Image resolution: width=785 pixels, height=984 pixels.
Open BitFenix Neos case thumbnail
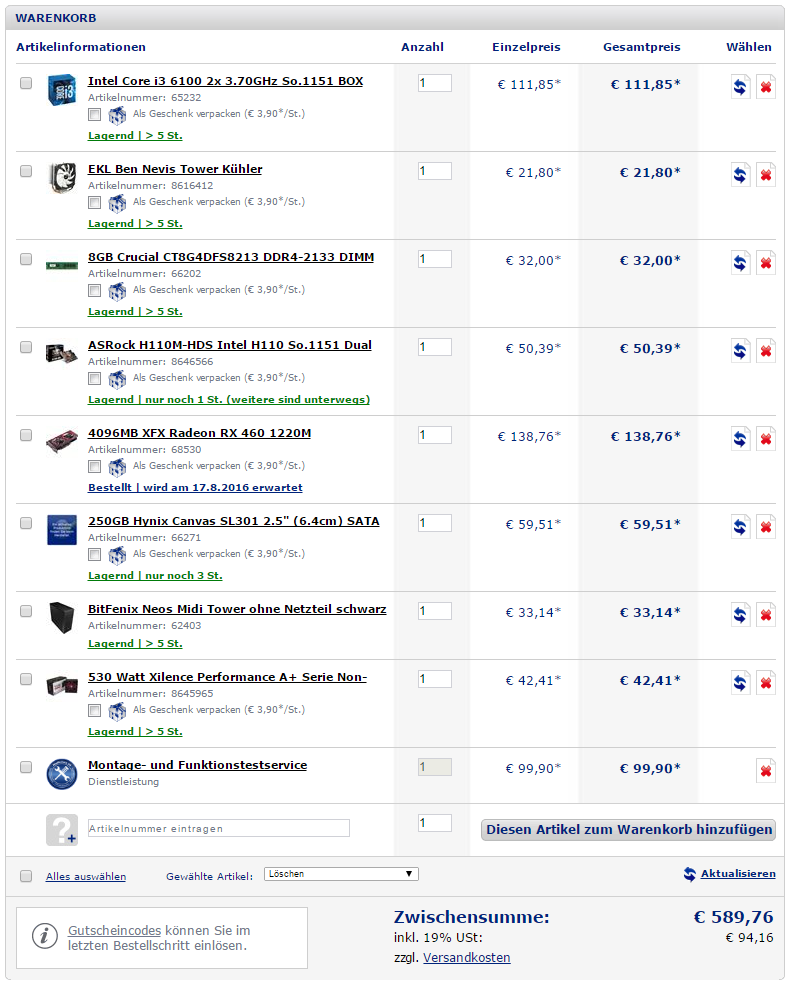click(x=61, y=618)
